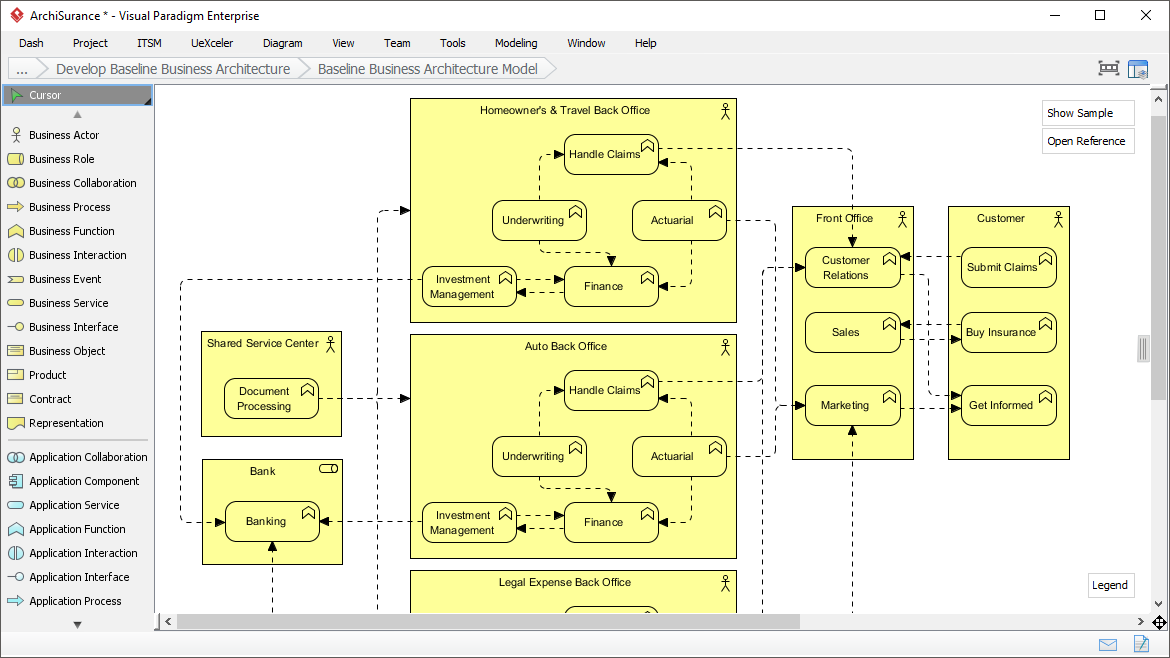Viewport: 1170px width, 658px height.
Task: Open the Dash menu
Action: (x=31, y=43)
